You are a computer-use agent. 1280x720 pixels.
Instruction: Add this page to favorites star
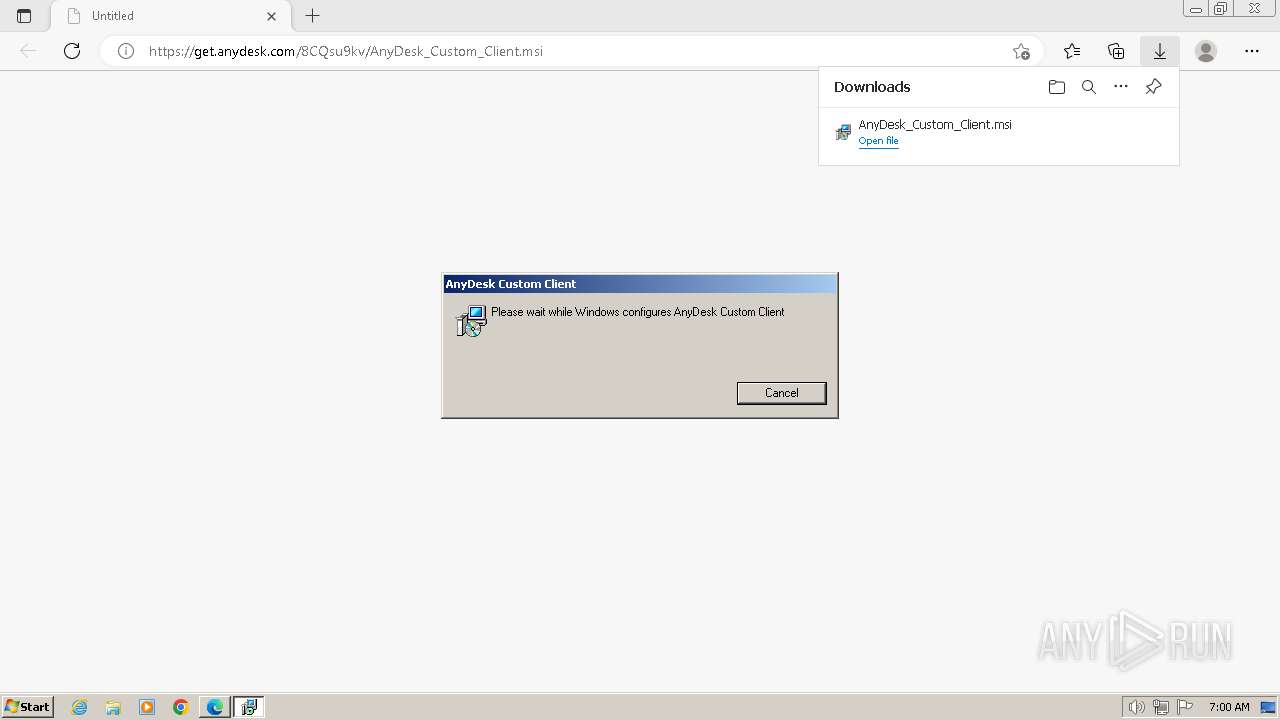pos(1020,51)
